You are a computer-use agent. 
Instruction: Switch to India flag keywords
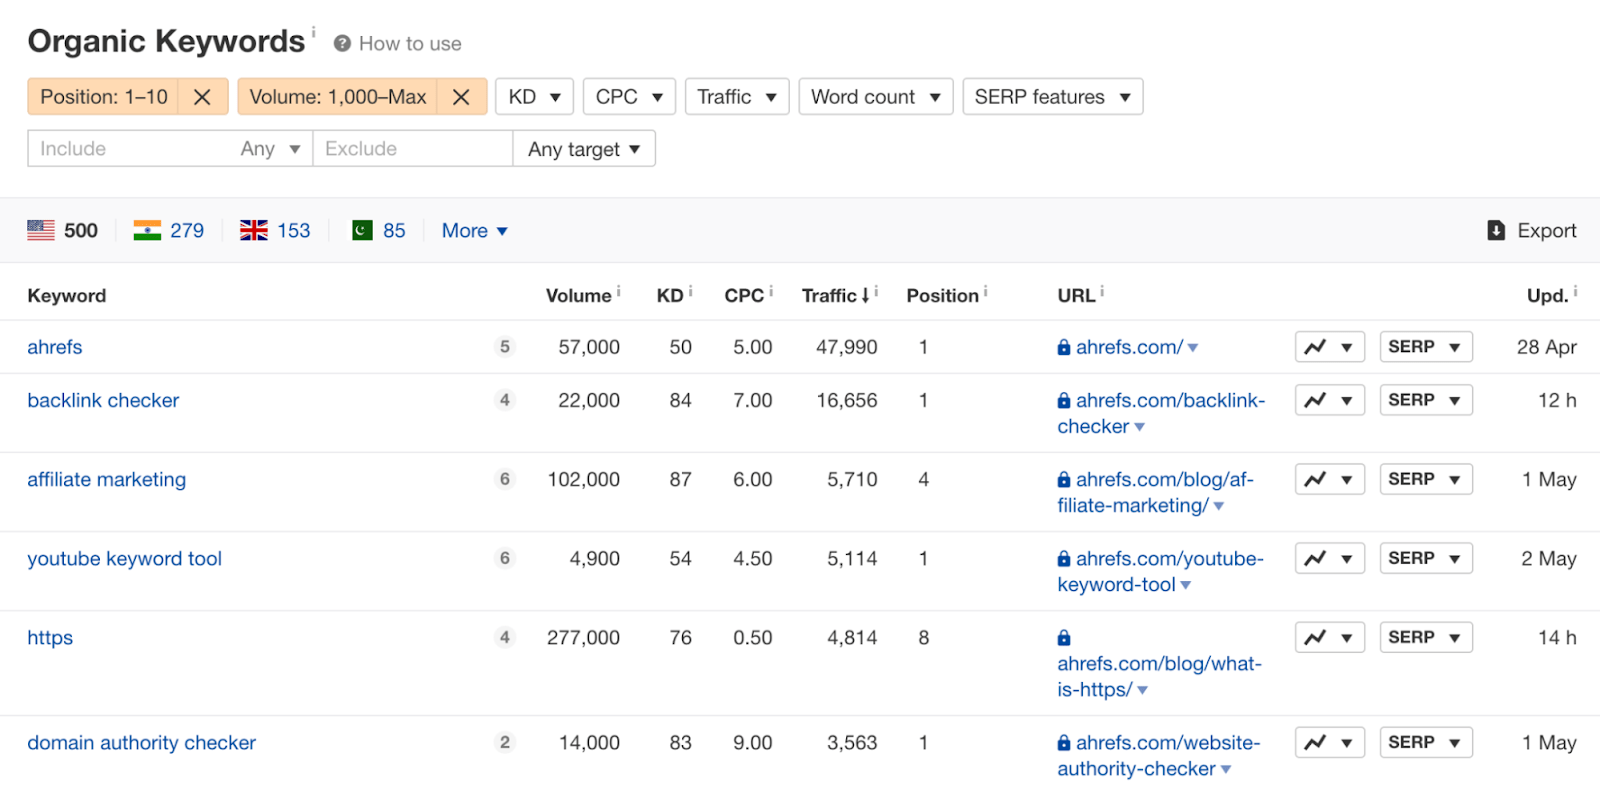168,231
